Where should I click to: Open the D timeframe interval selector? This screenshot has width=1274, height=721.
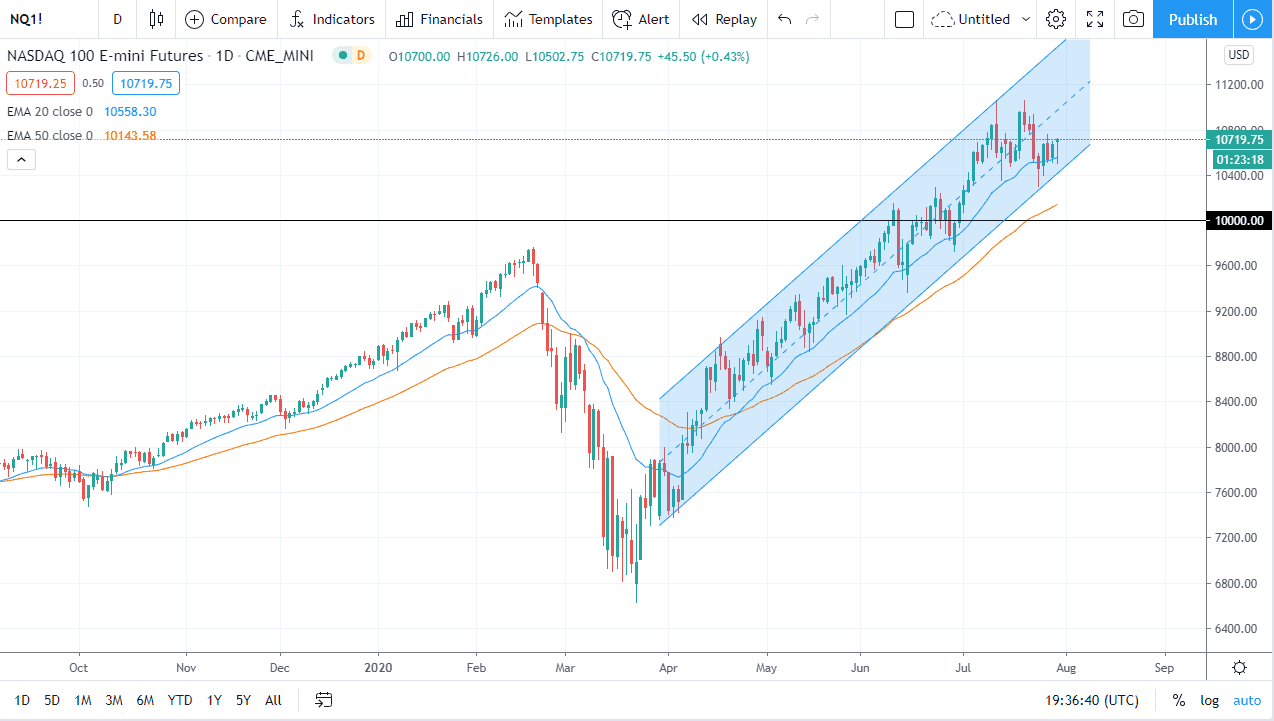point(117,19)
